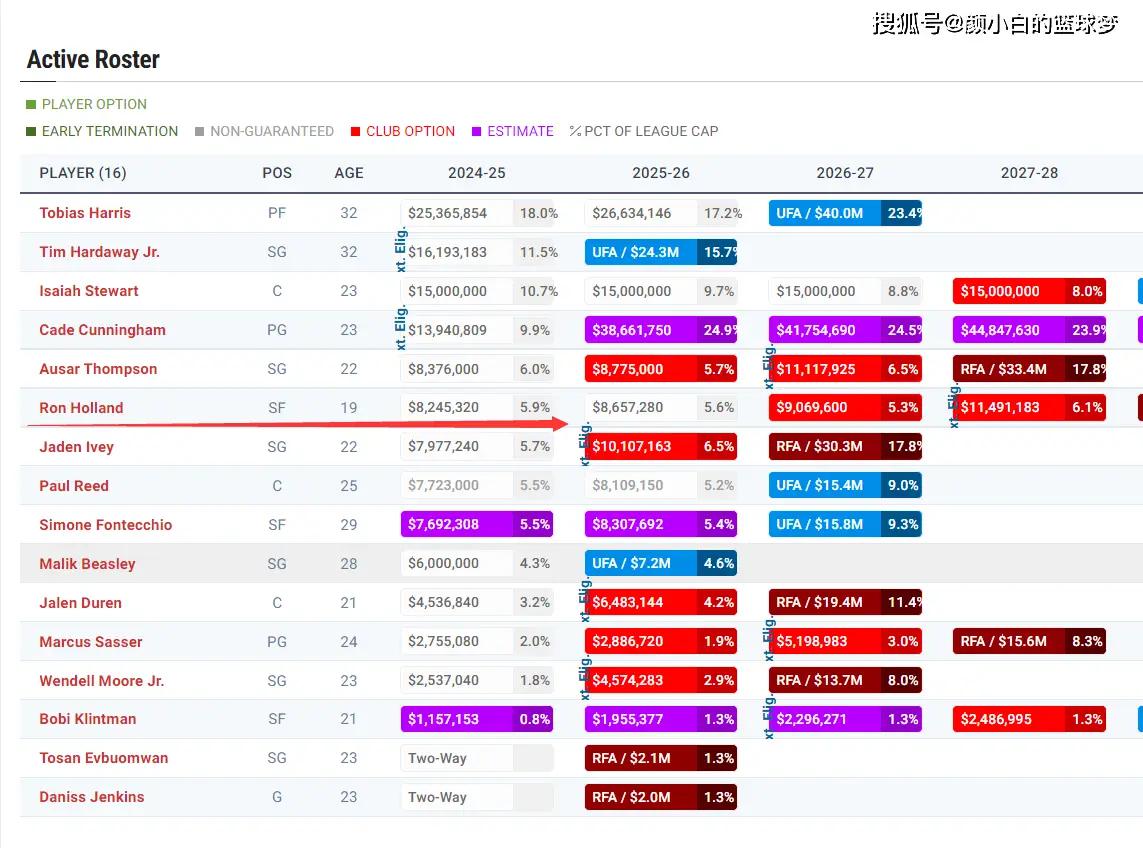Click the green Player Option legend swatch
This screenshot has height=848, width=1143.
[31, 104]
